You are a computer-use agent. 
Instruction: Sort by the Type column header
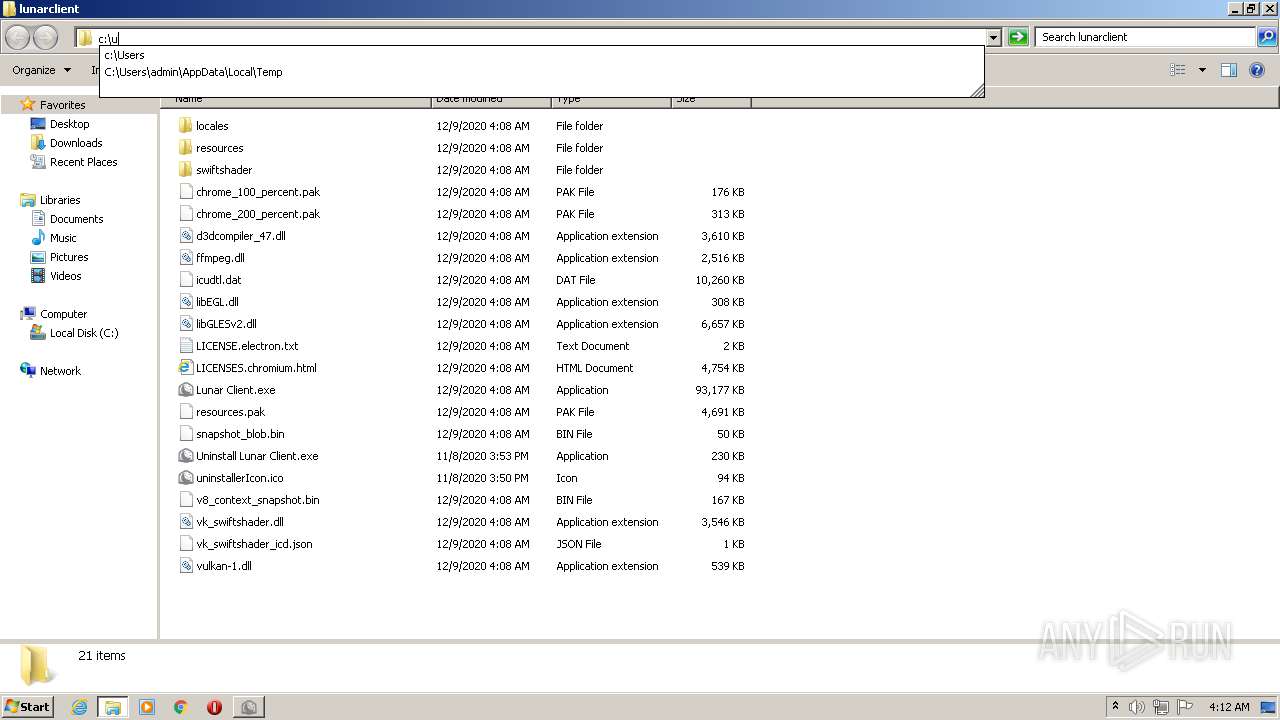[x=611, y=99]
